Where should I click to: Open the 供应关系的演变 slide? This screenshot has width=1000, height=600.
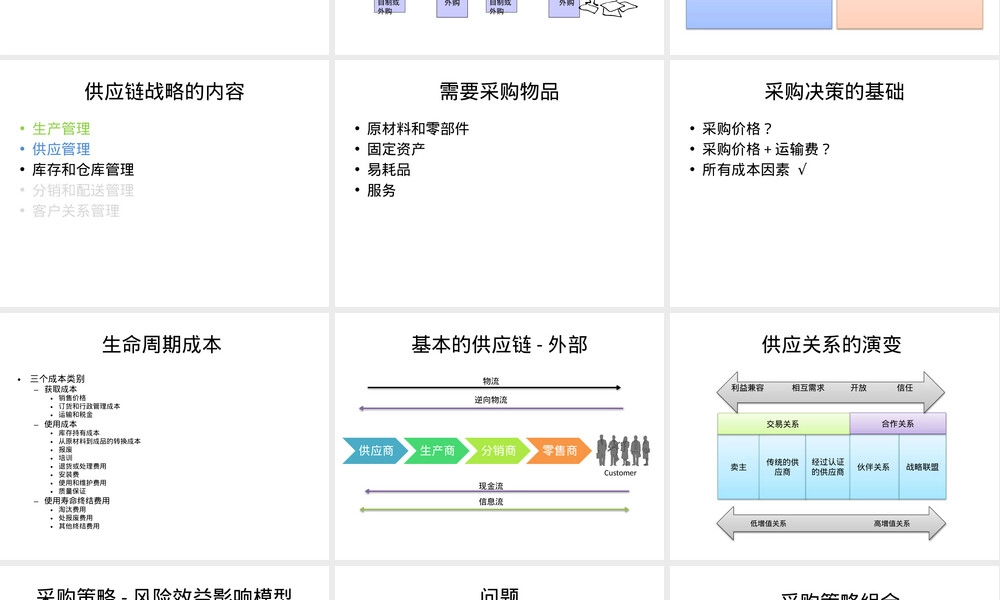point(835,436)
